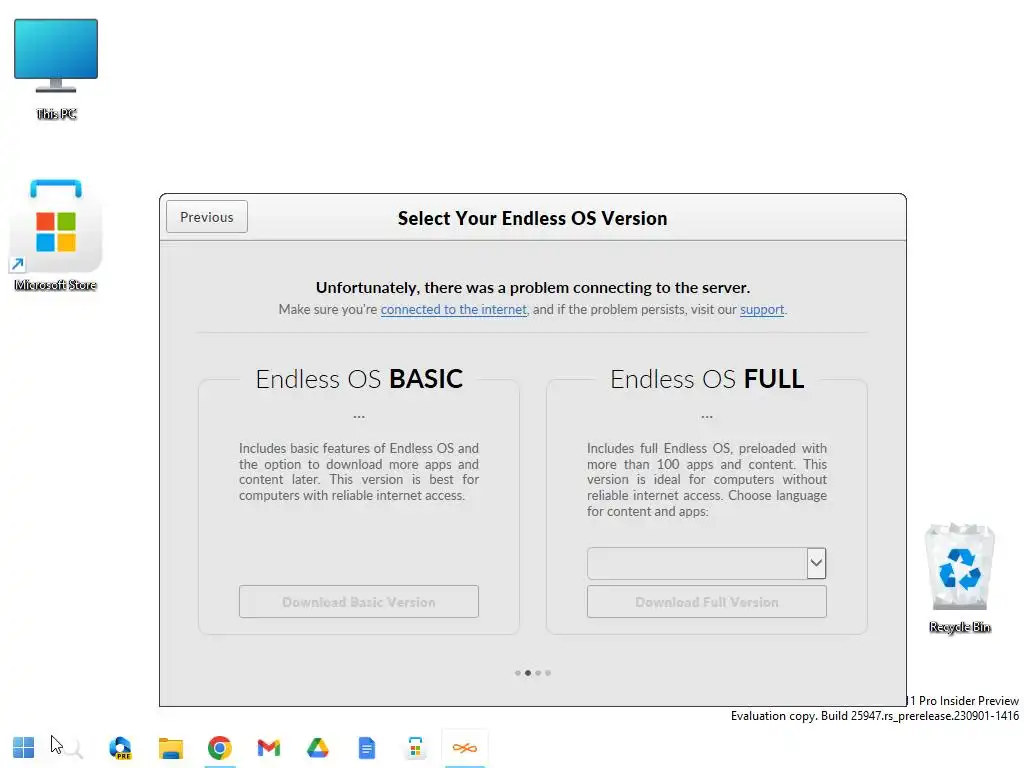The width and height of the screenshot is (1024, 768).
Task: Click the Basic version description paragraph
Action: 359,472
